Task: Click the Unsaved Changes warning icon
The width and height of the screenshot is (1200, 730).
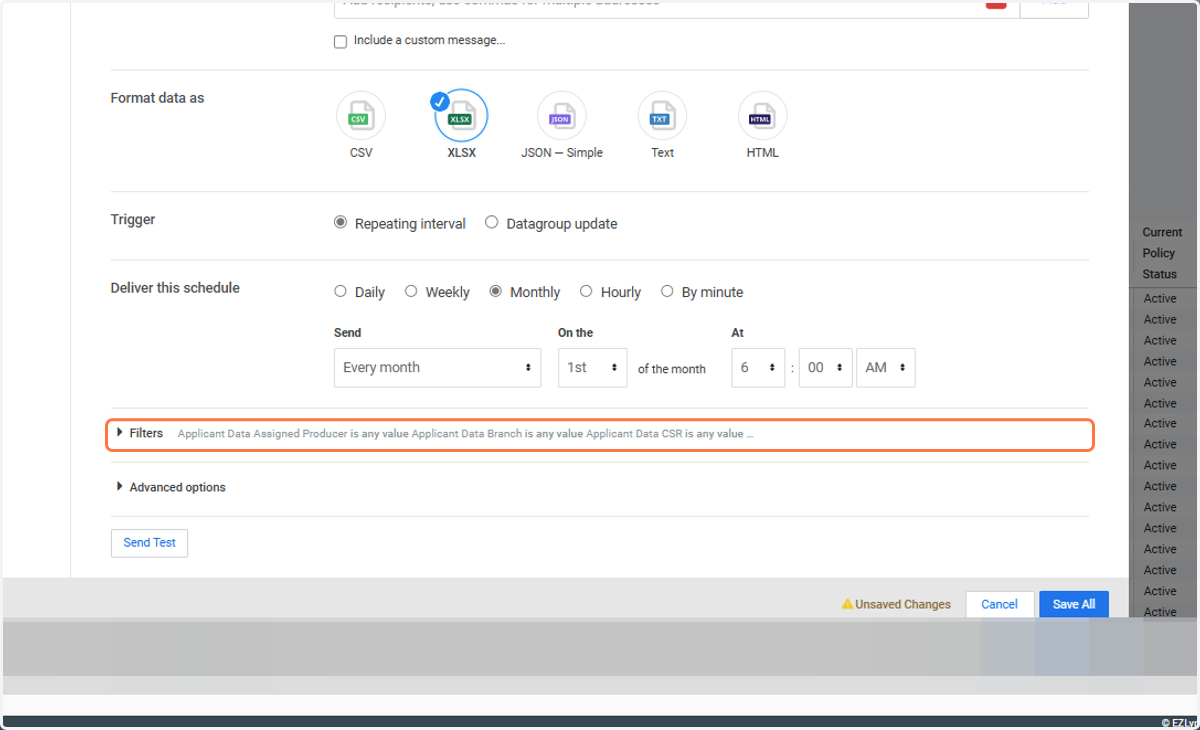Action: tap(847, 604)
